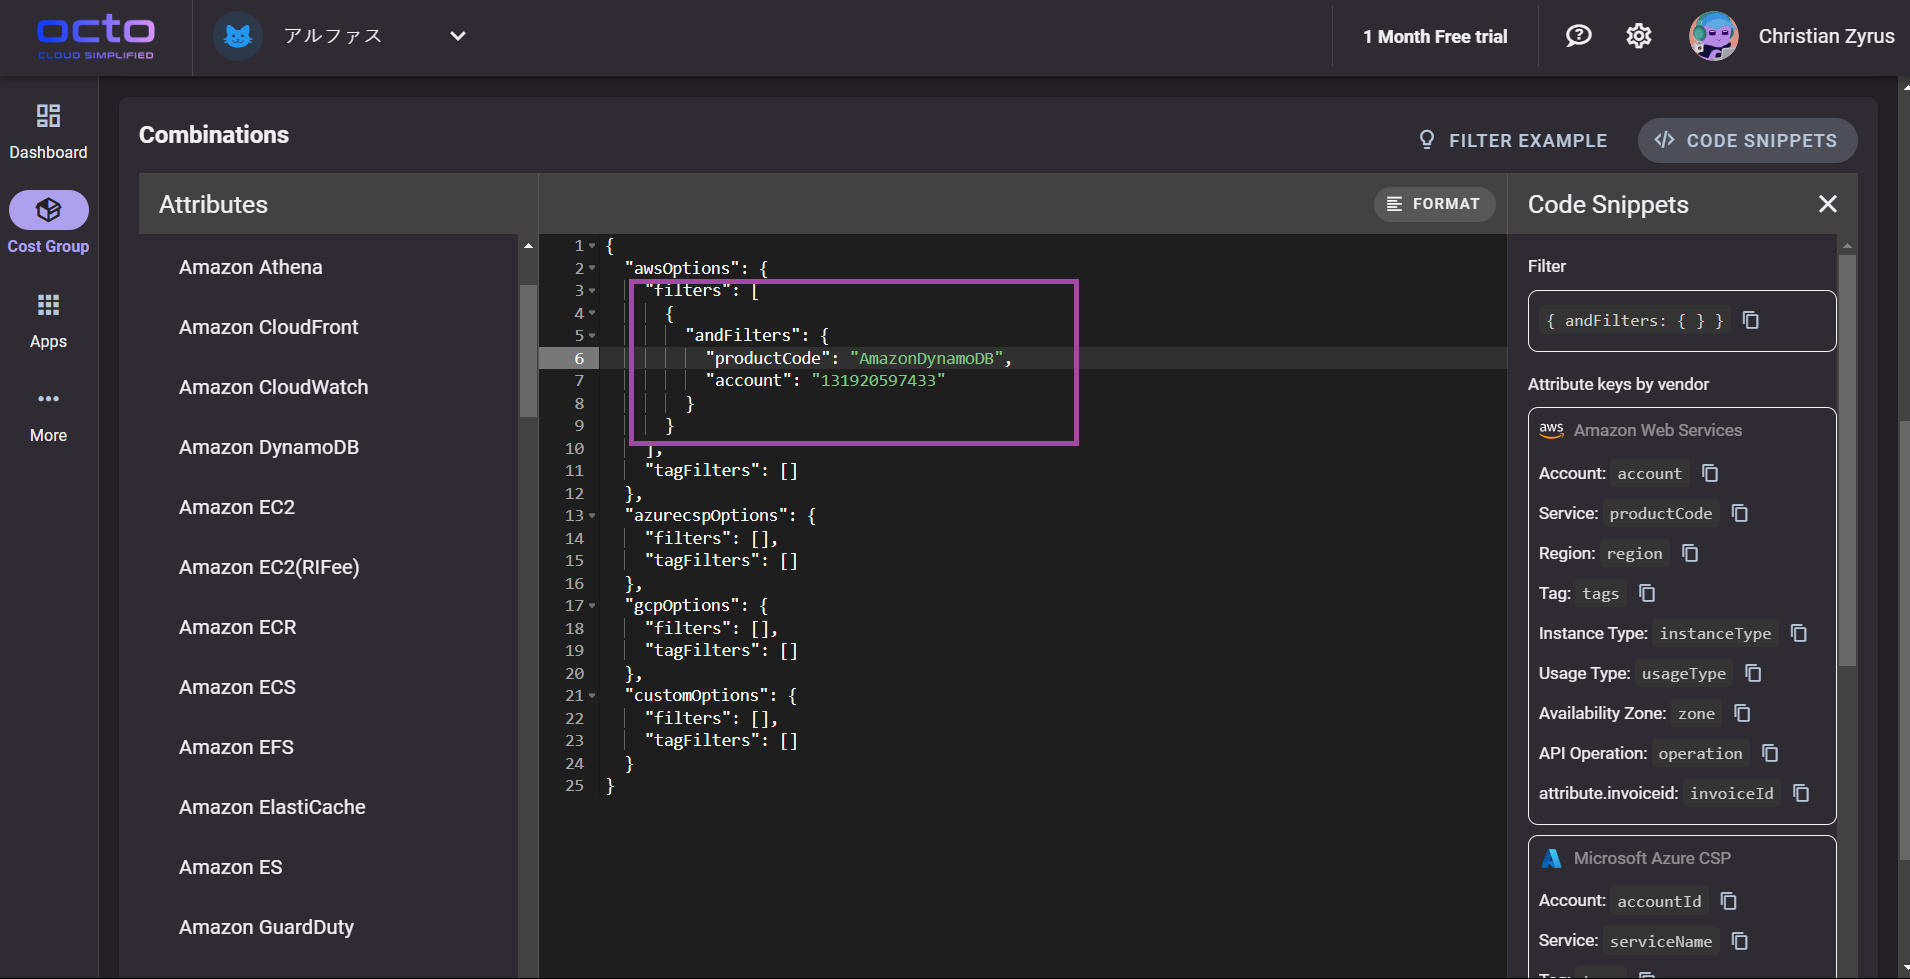Collapse the andFilters fold at line 5

click(592, 336)
